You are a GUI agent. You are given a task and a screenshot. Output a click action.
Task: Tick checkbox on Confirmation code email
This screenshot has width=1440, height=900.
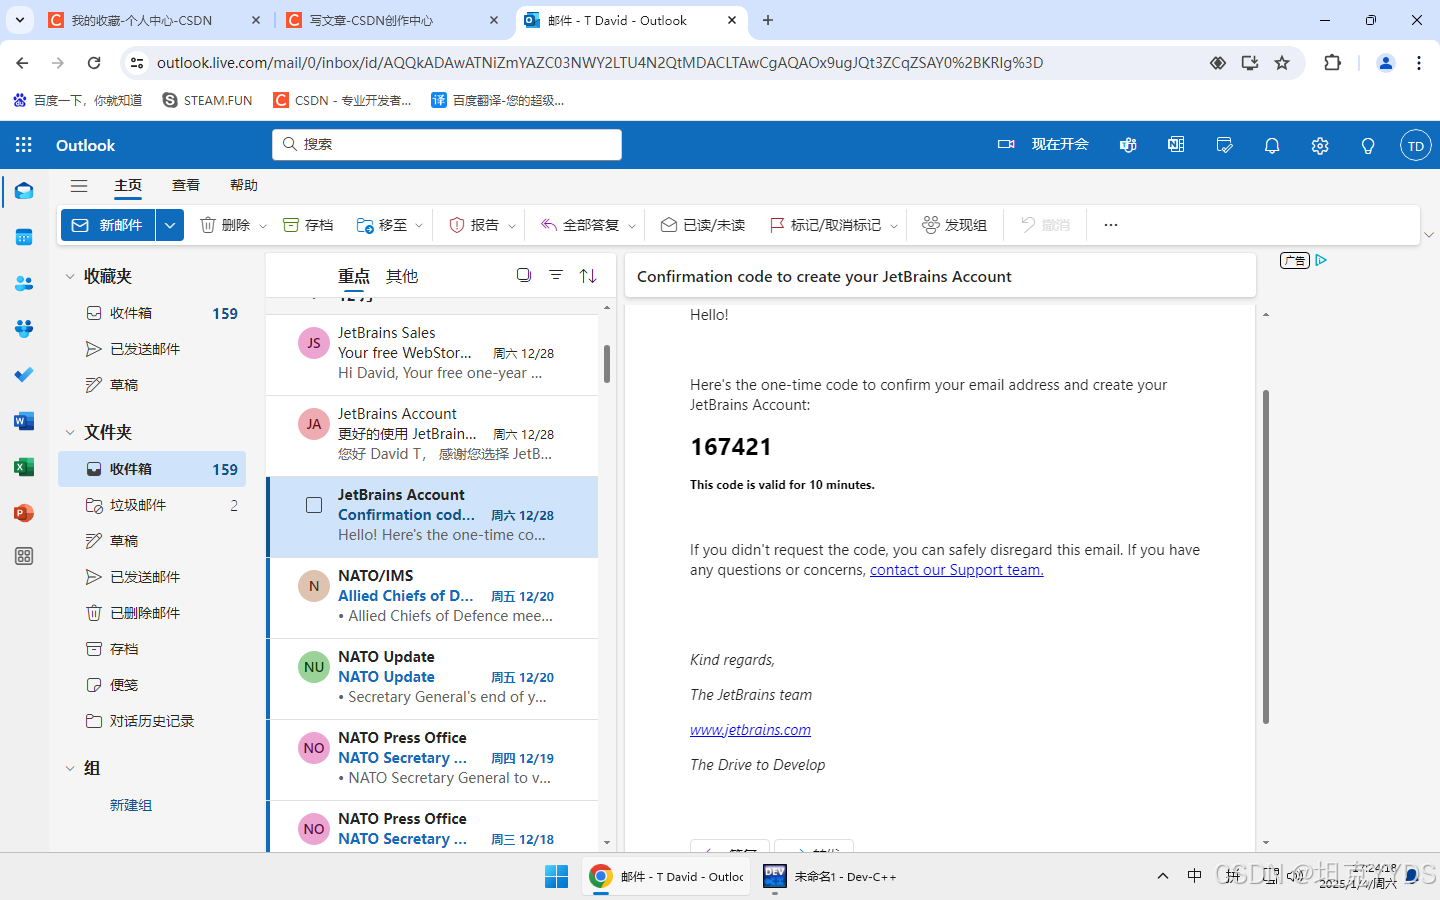pyautogui.click(x=314, y=505)
